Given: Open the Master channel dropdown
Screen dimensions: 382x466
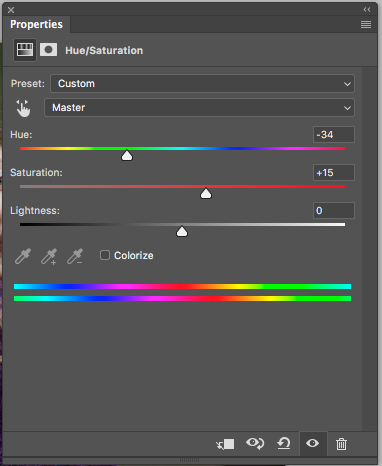Looking at the screenshot, I should coord(199,108).
